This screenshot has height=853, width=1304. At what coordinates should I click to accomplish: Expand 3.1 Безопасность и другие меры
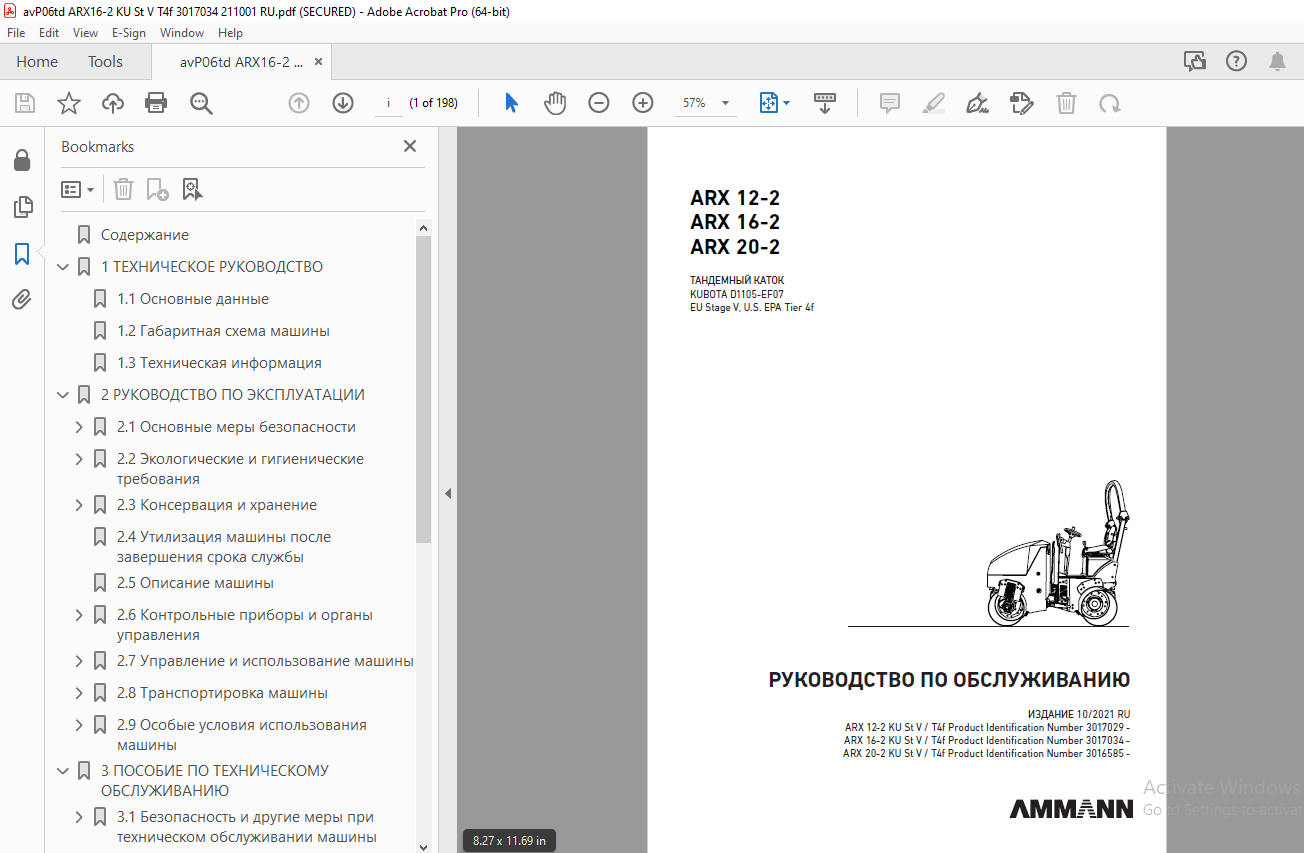(x=79, y=817)
